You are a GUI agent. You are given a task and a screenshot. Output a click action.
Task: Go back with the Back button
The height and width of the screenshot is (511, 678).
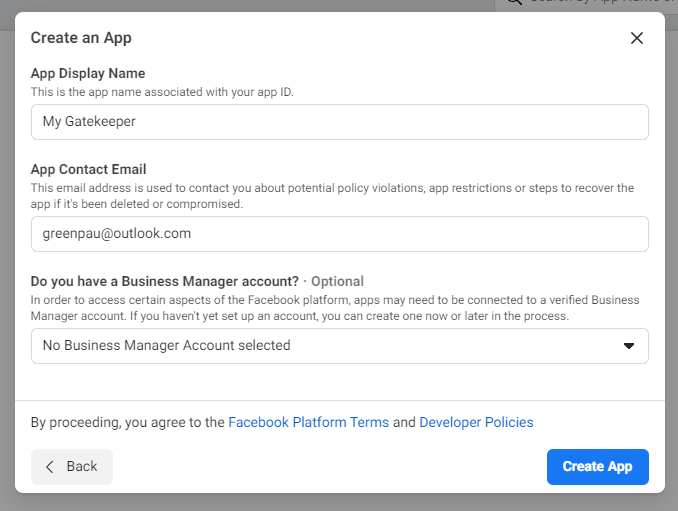(72, 466)
